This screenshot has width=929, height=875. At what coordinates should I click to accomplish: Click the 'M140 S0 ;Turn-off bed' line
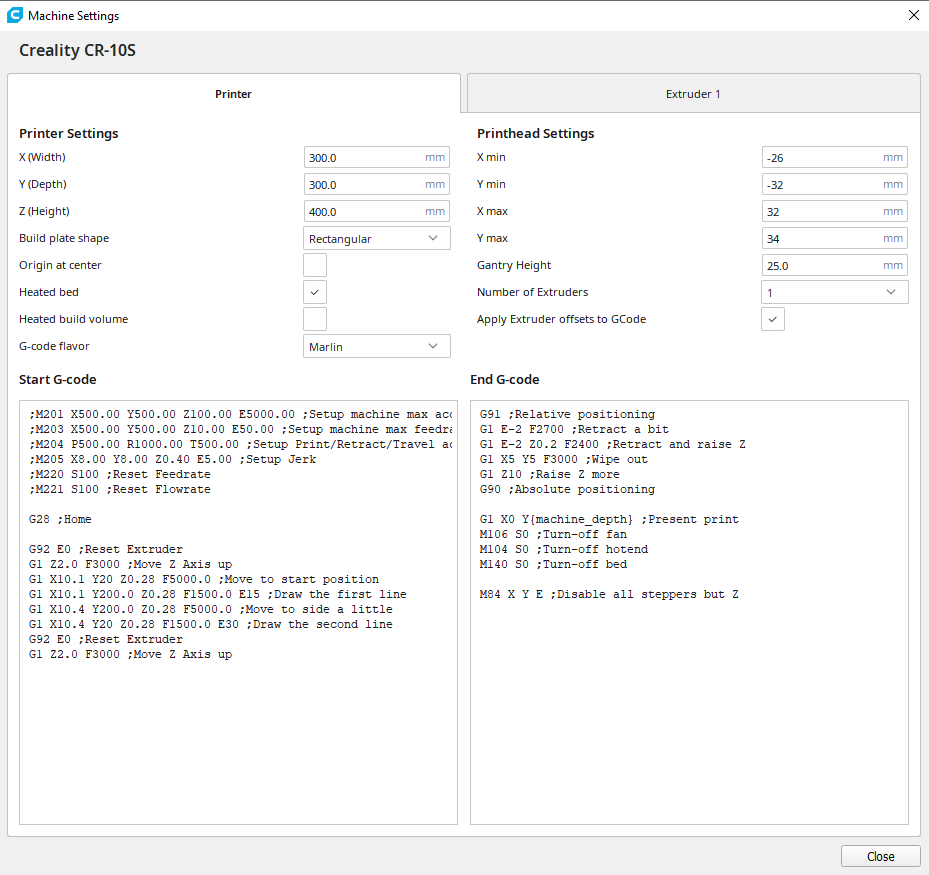553,564
